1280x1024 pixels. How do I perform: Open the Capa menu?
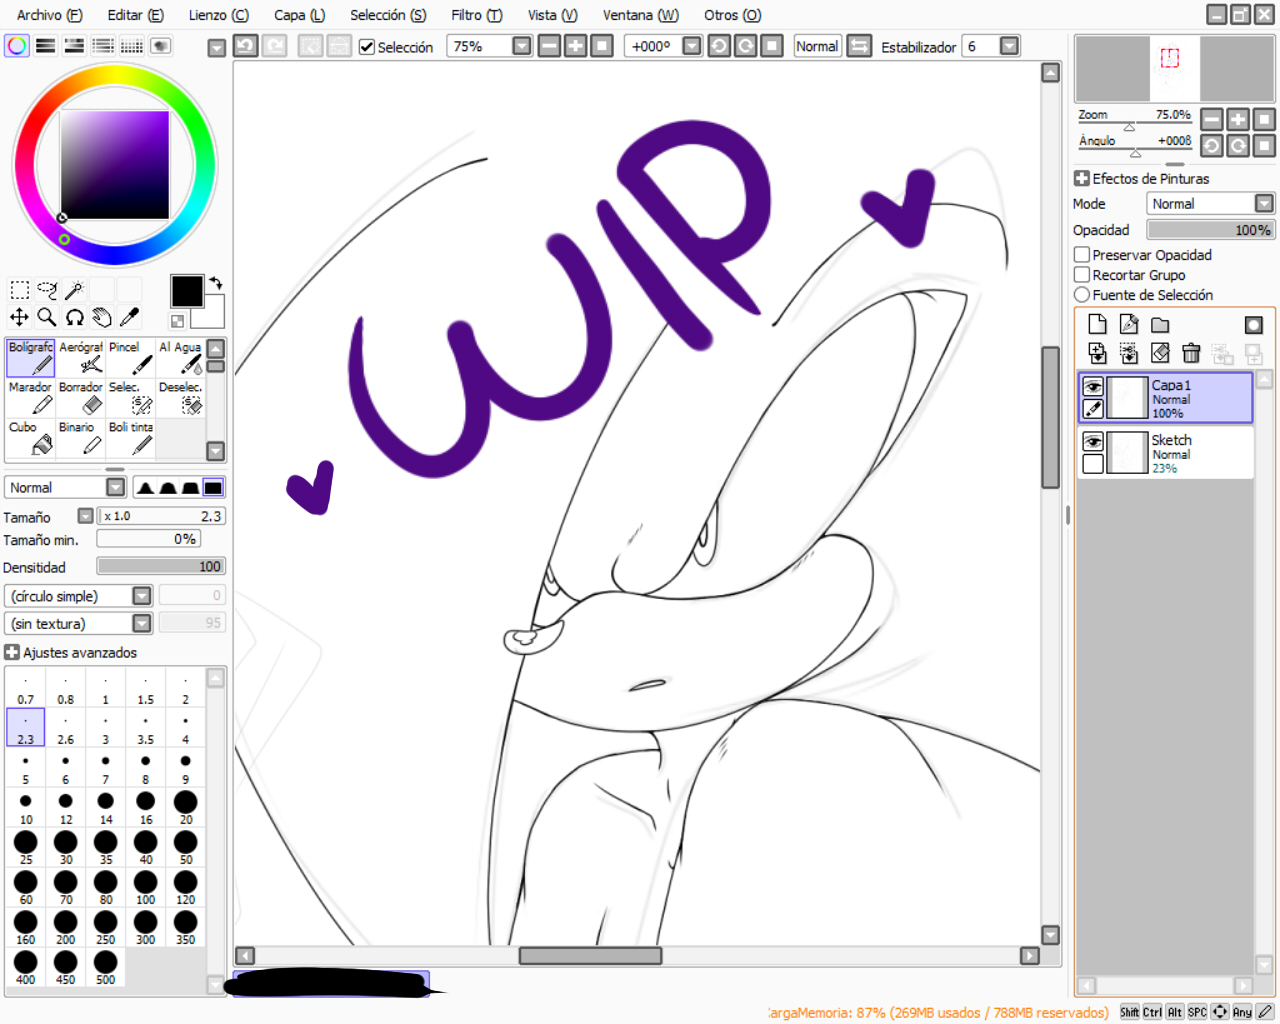point(299,15)
